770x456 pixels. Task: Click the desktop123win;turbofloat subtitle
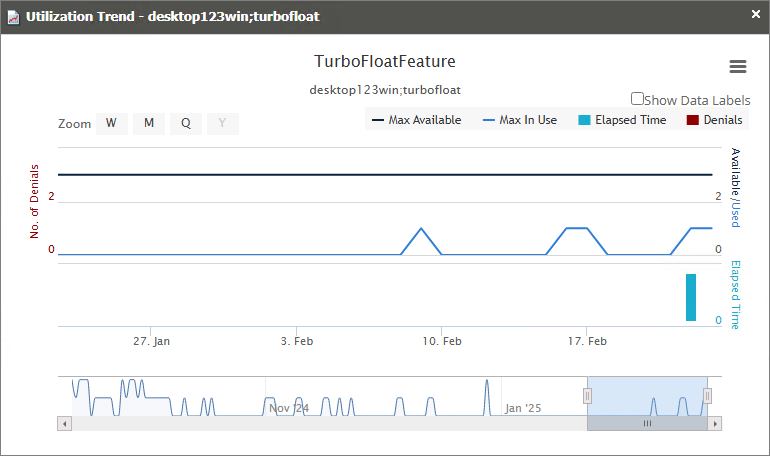(385, 90)
